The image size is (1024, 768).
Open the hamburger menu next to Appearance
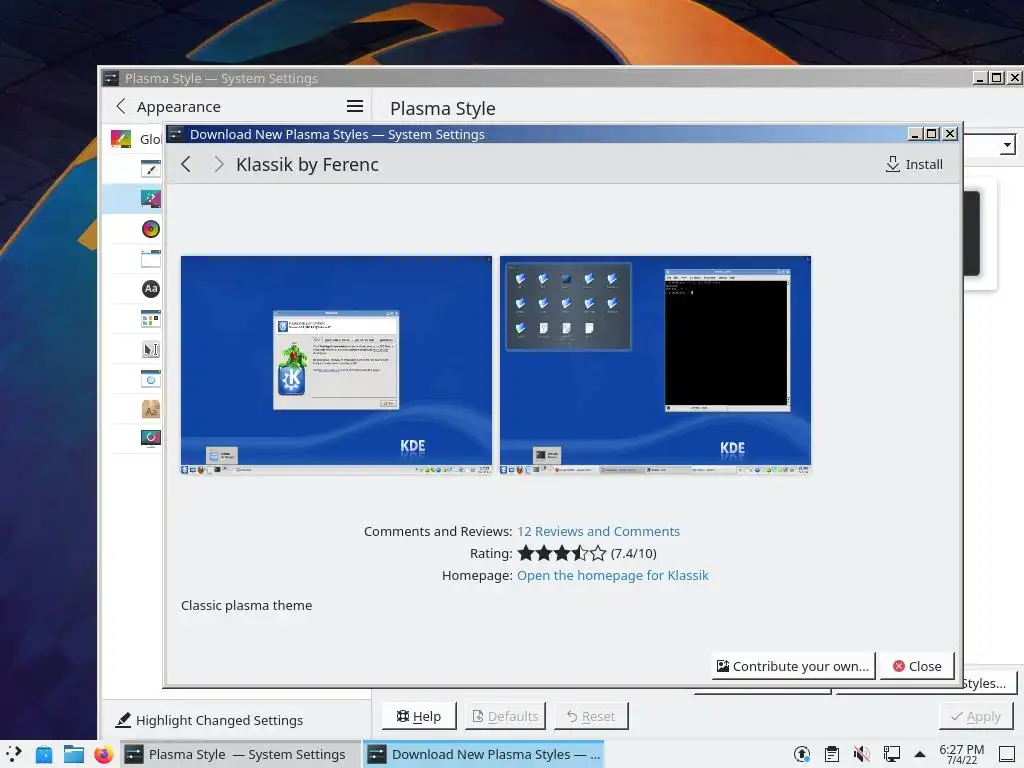[355, 106]
